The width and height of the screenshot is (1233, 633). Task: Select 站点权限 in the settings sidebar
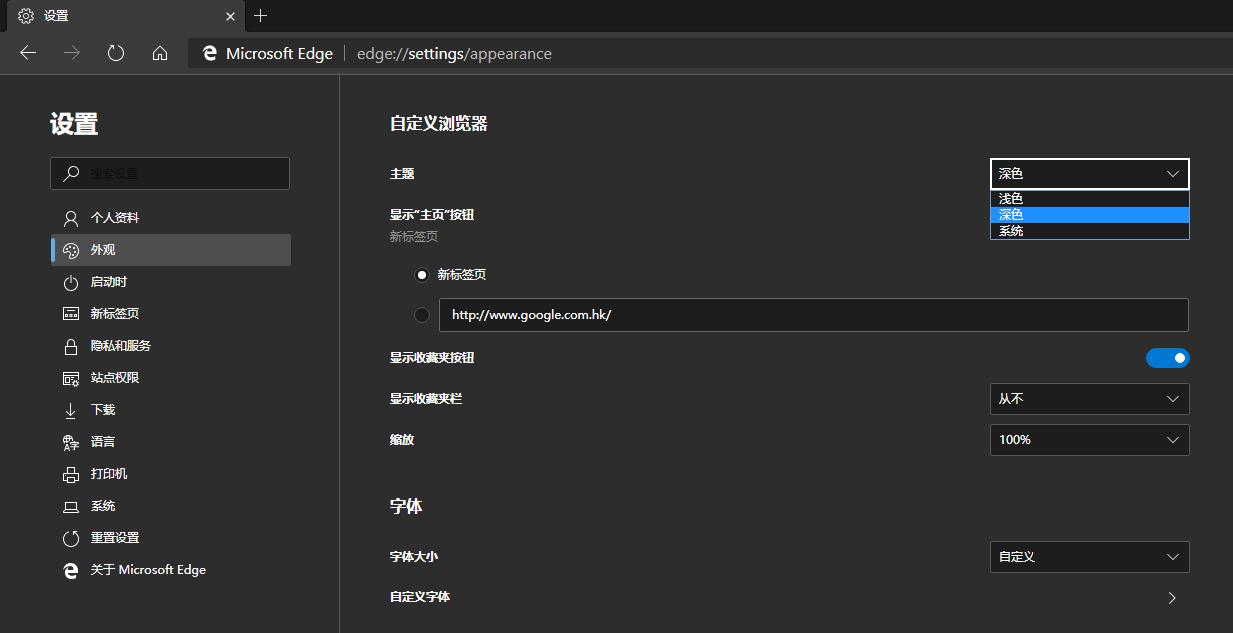pyautogui.click(x=110, y=377)
